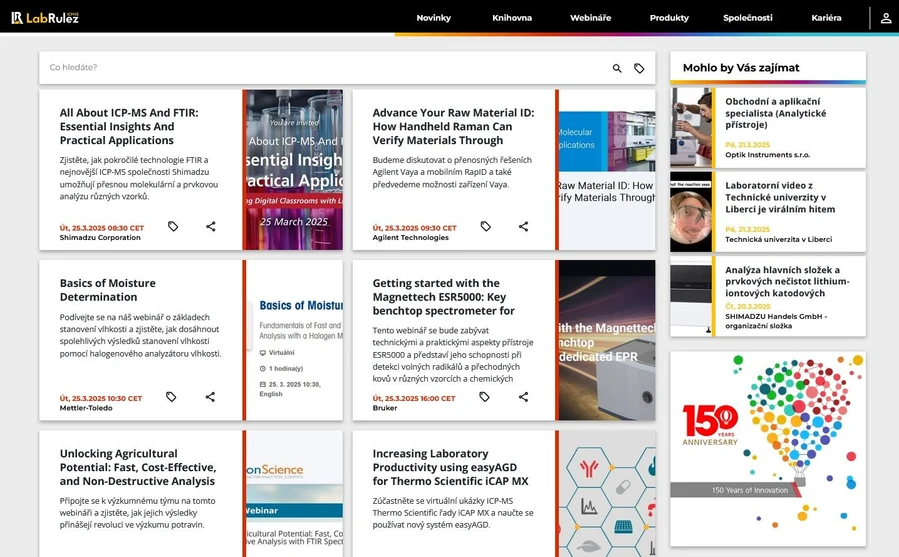Go to Webináře section
The width and height of the screenshot is (899, 557).
pyautogui.click(x=591, y=18)
